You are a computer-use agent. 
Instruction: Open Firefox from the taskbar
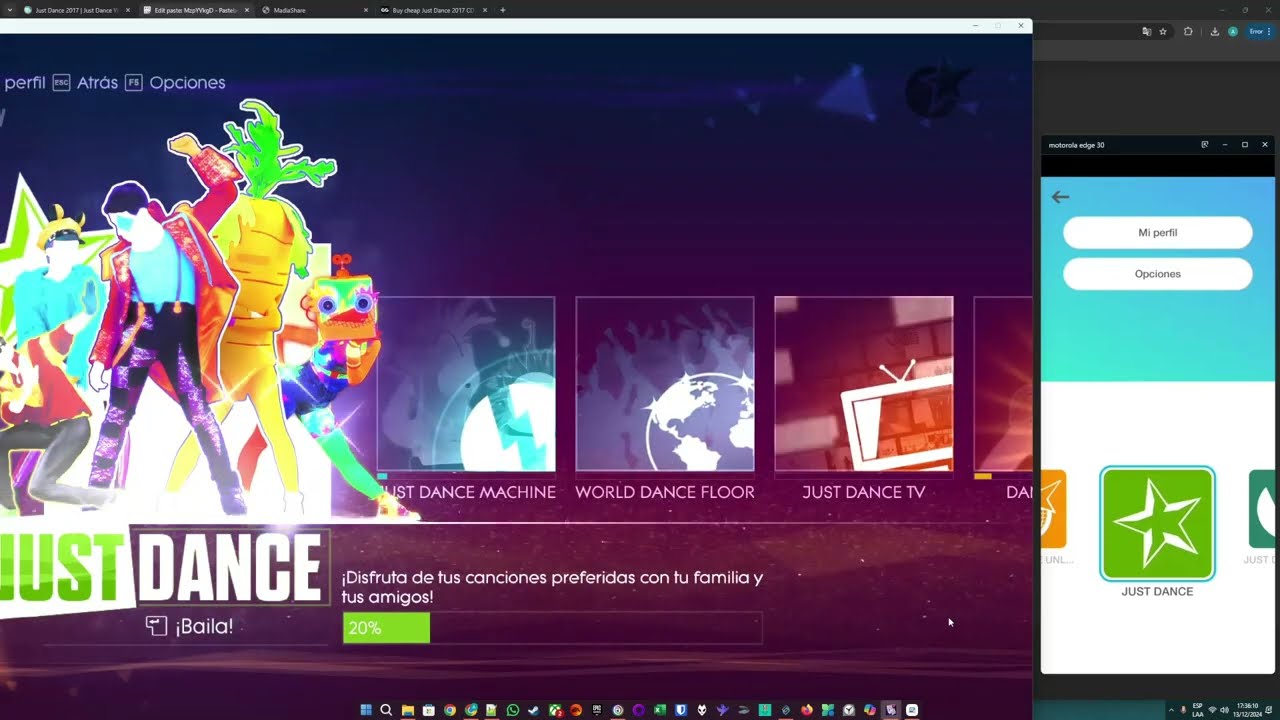(x=807, y=710)
